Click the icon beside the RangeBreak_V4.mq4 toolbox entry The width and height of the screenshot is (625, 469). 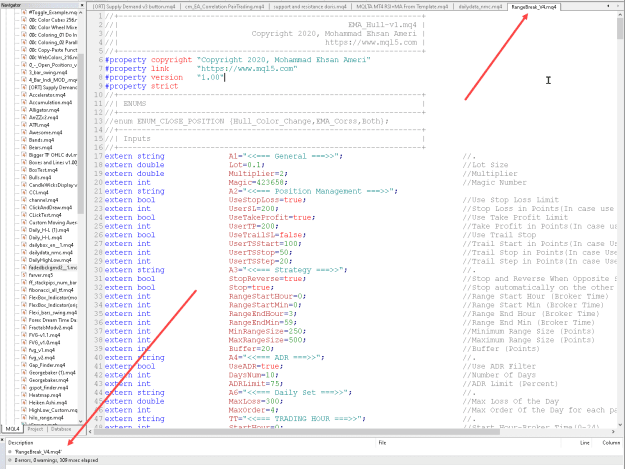[10, 452]
